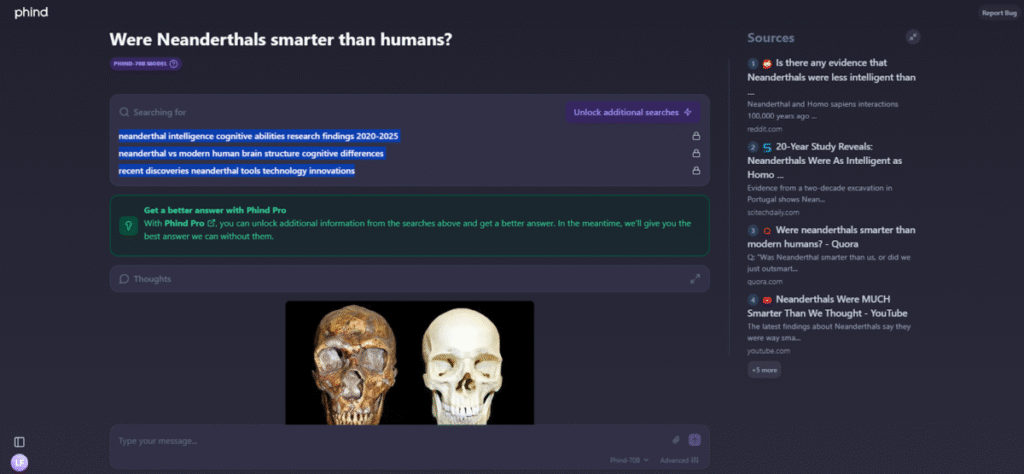The image size is (1024, 474).
Task: Collapse the Sources panel
Action: pyautogui.click(x=912, y=37)
